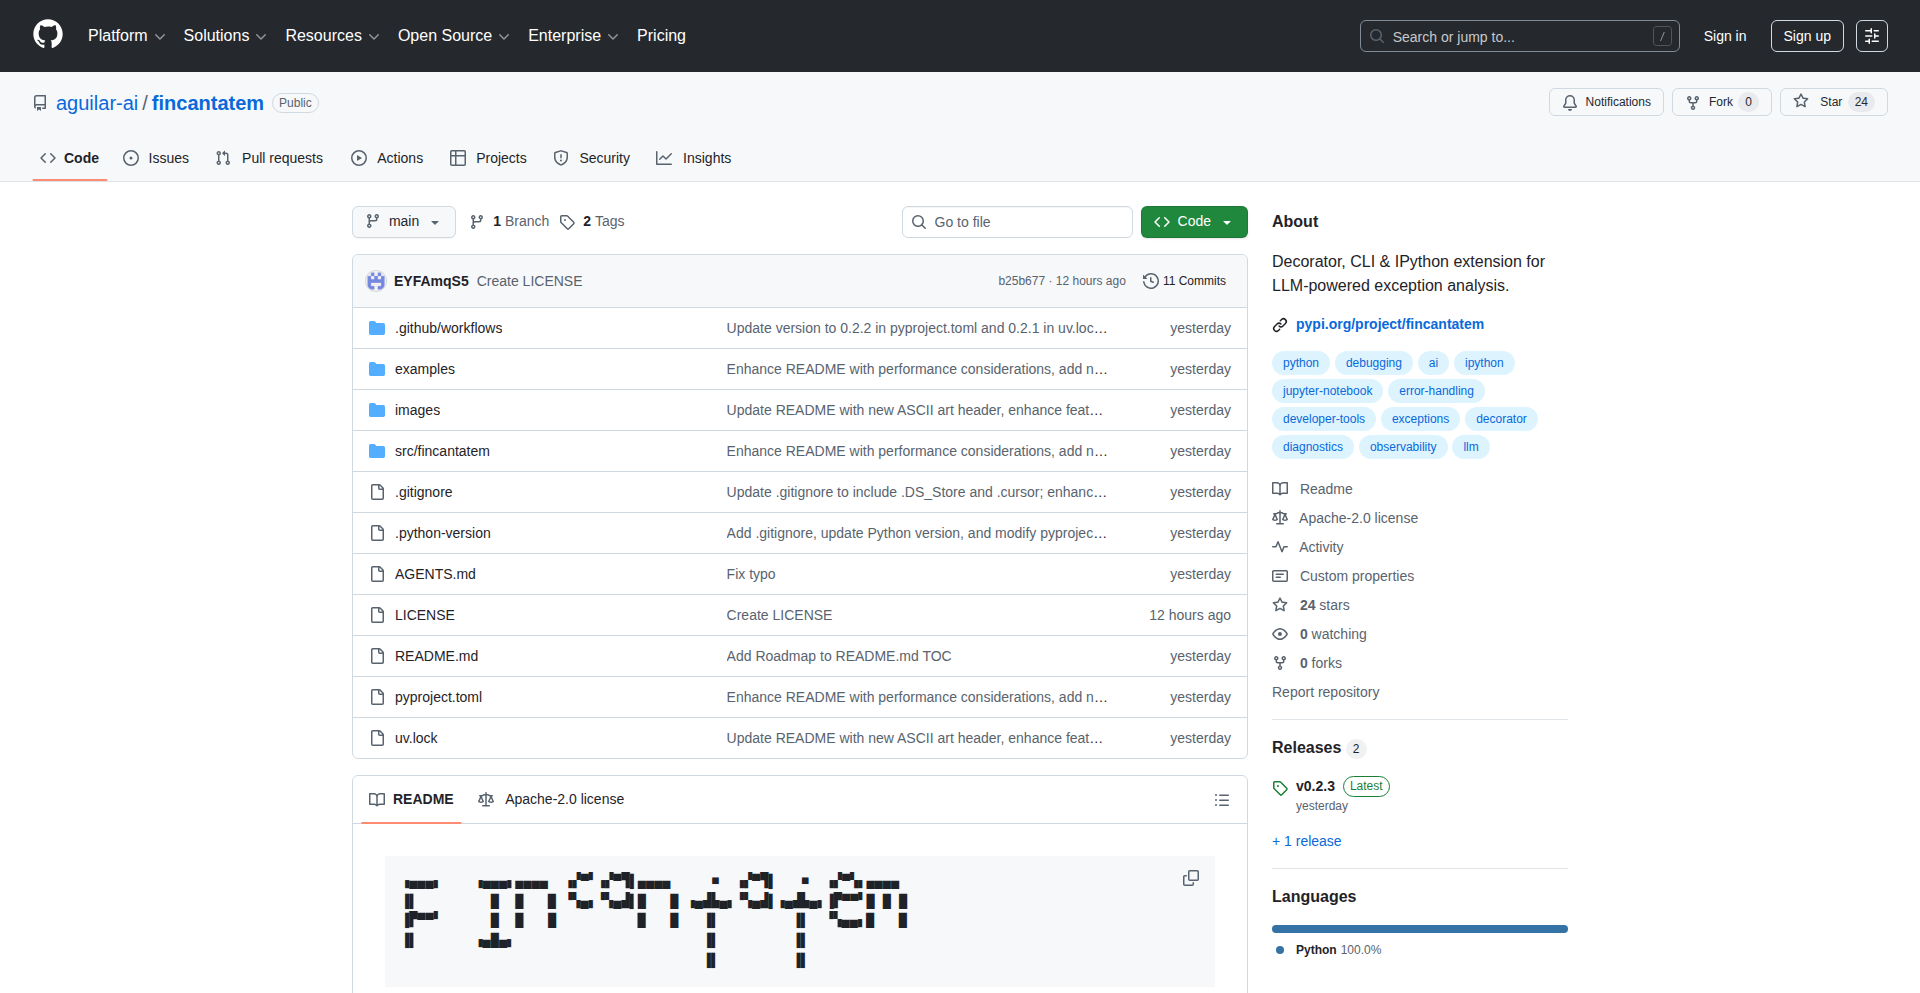Click the Go to file search box
The height and width of the screenshot is (993, 1920).
point(1017,222)
